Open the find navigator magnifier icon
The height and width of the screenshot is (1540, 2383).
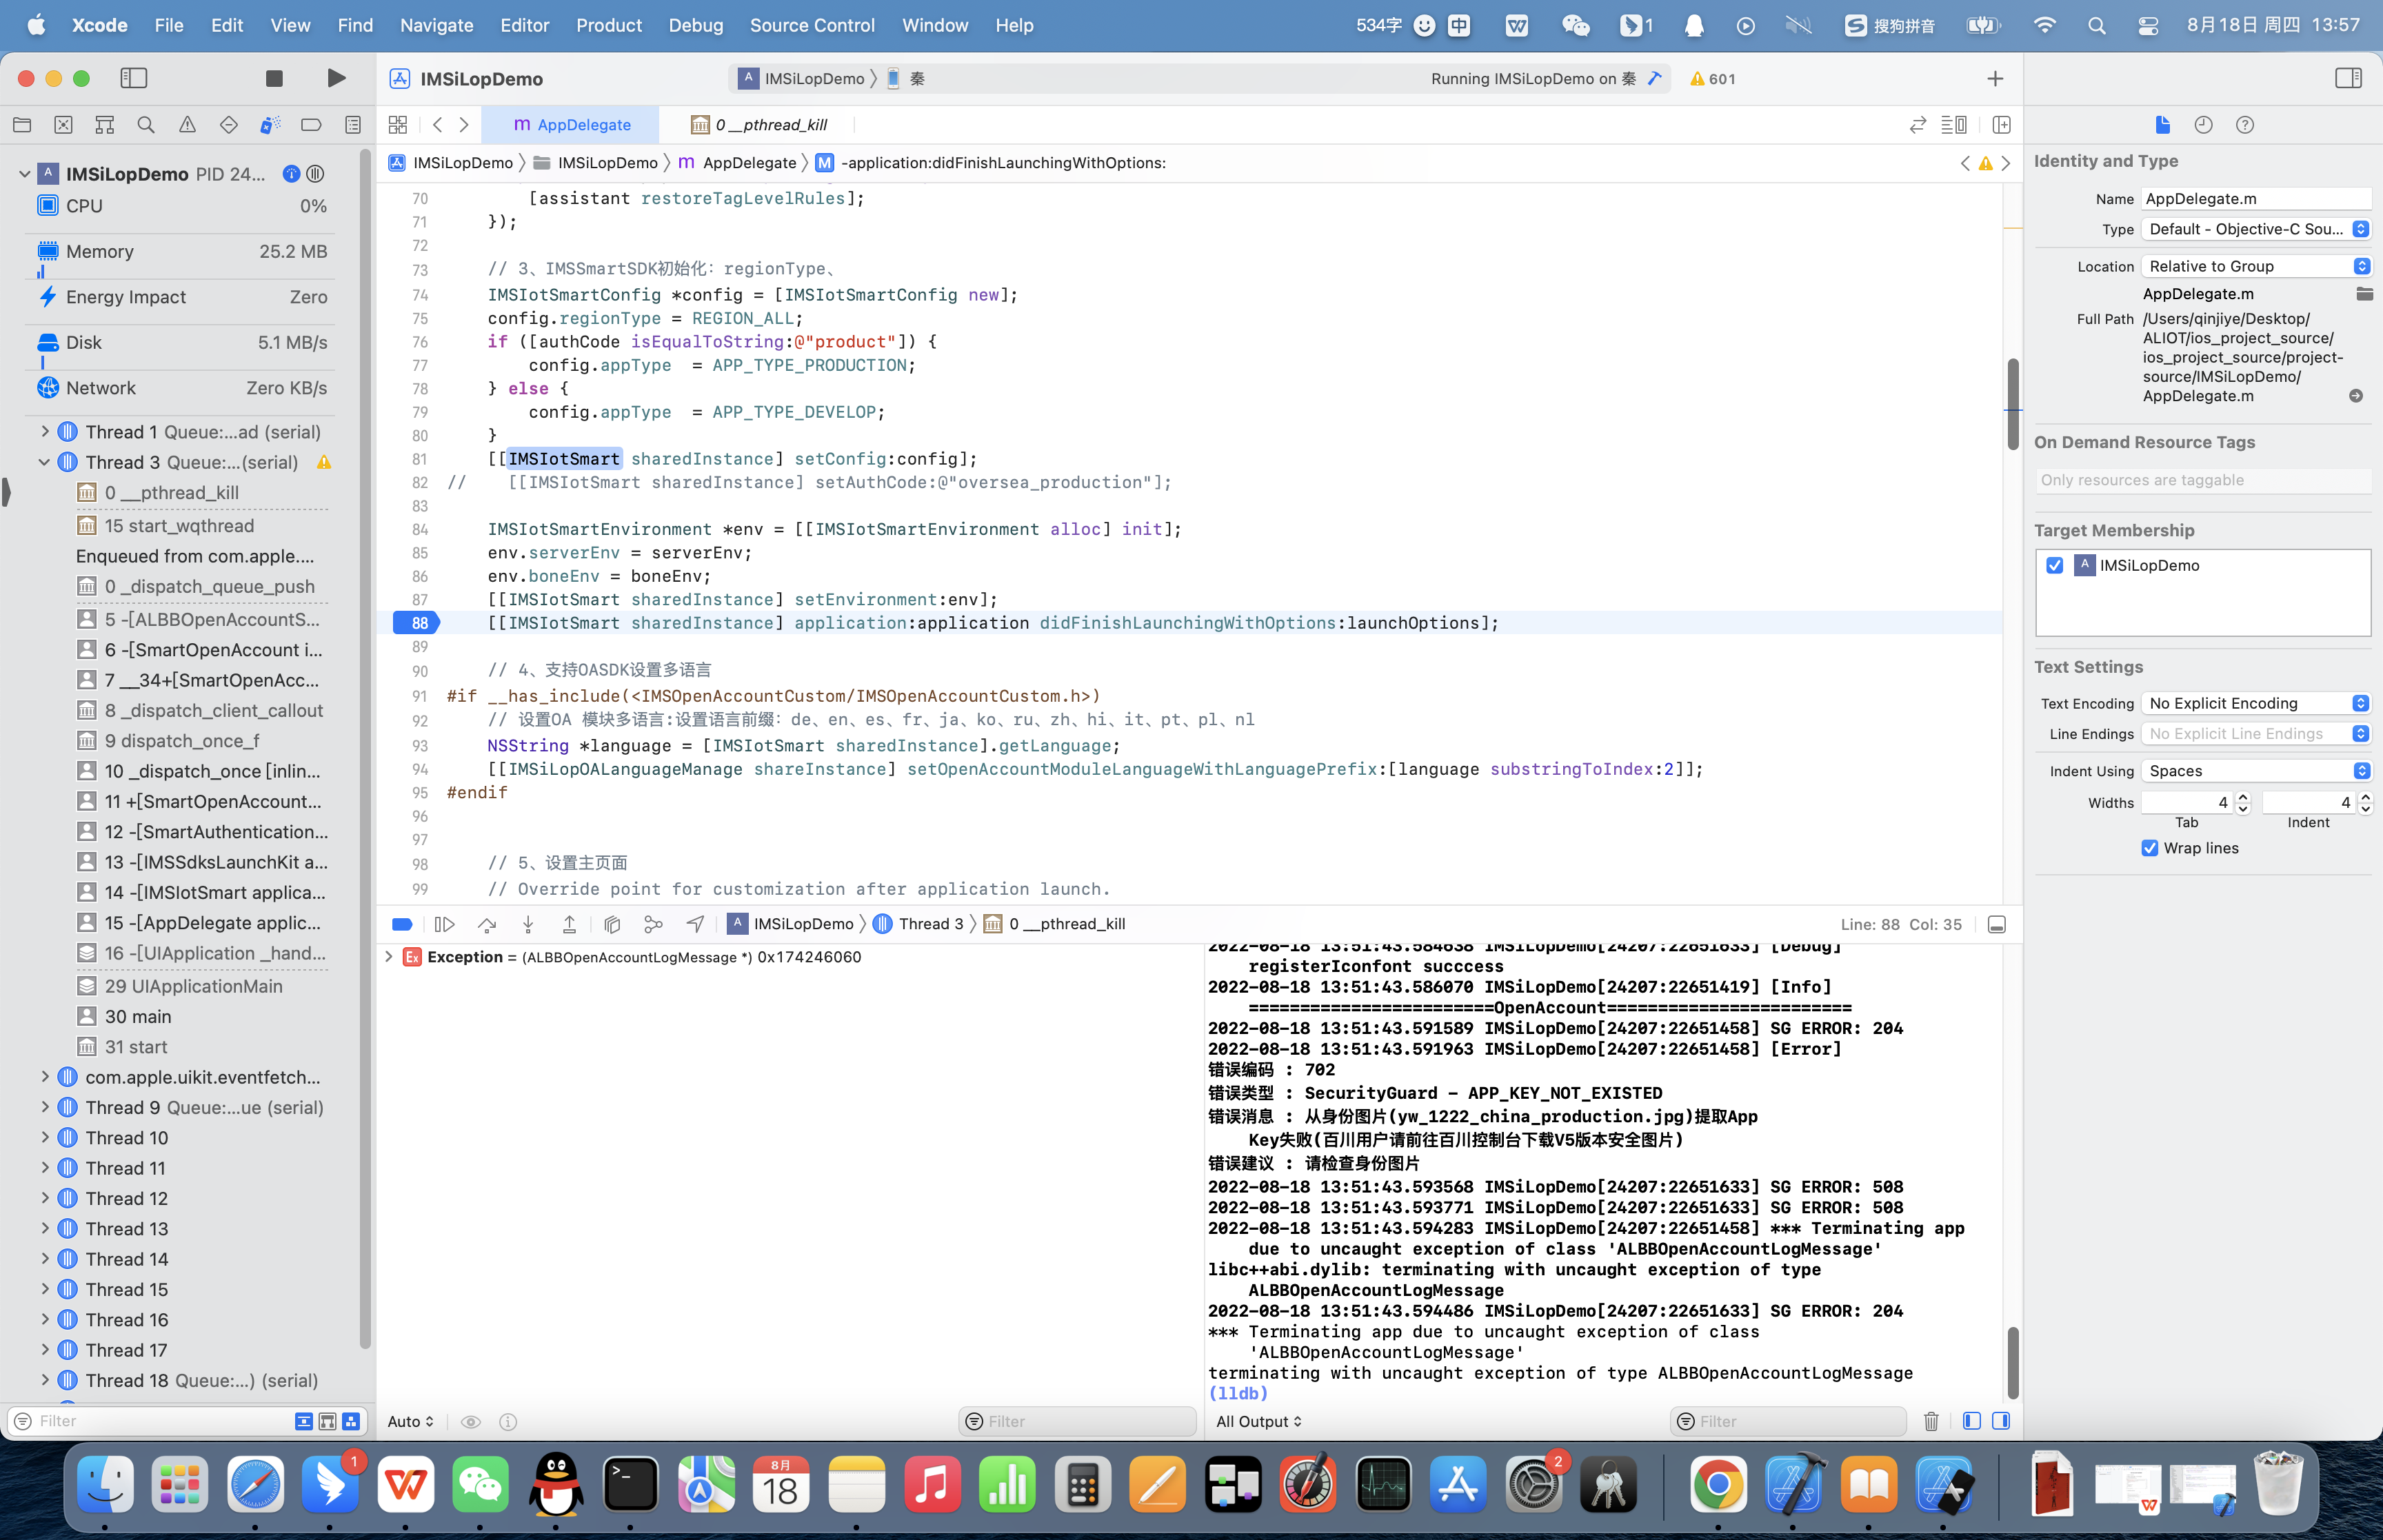146,125
